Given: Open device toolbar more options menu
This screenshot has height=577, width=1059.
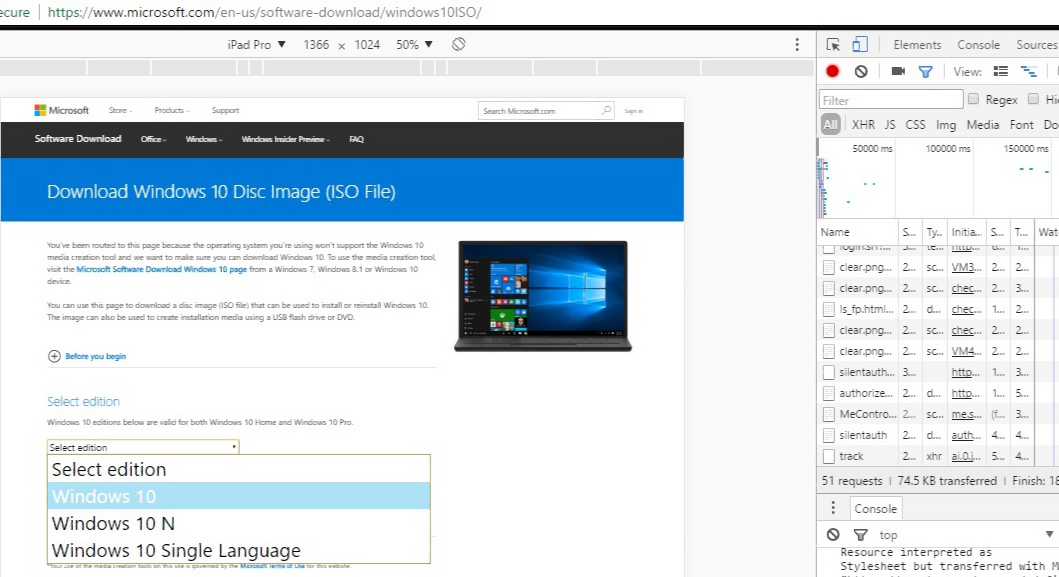Looking at the screenshot, I should (x=797, y=45).
